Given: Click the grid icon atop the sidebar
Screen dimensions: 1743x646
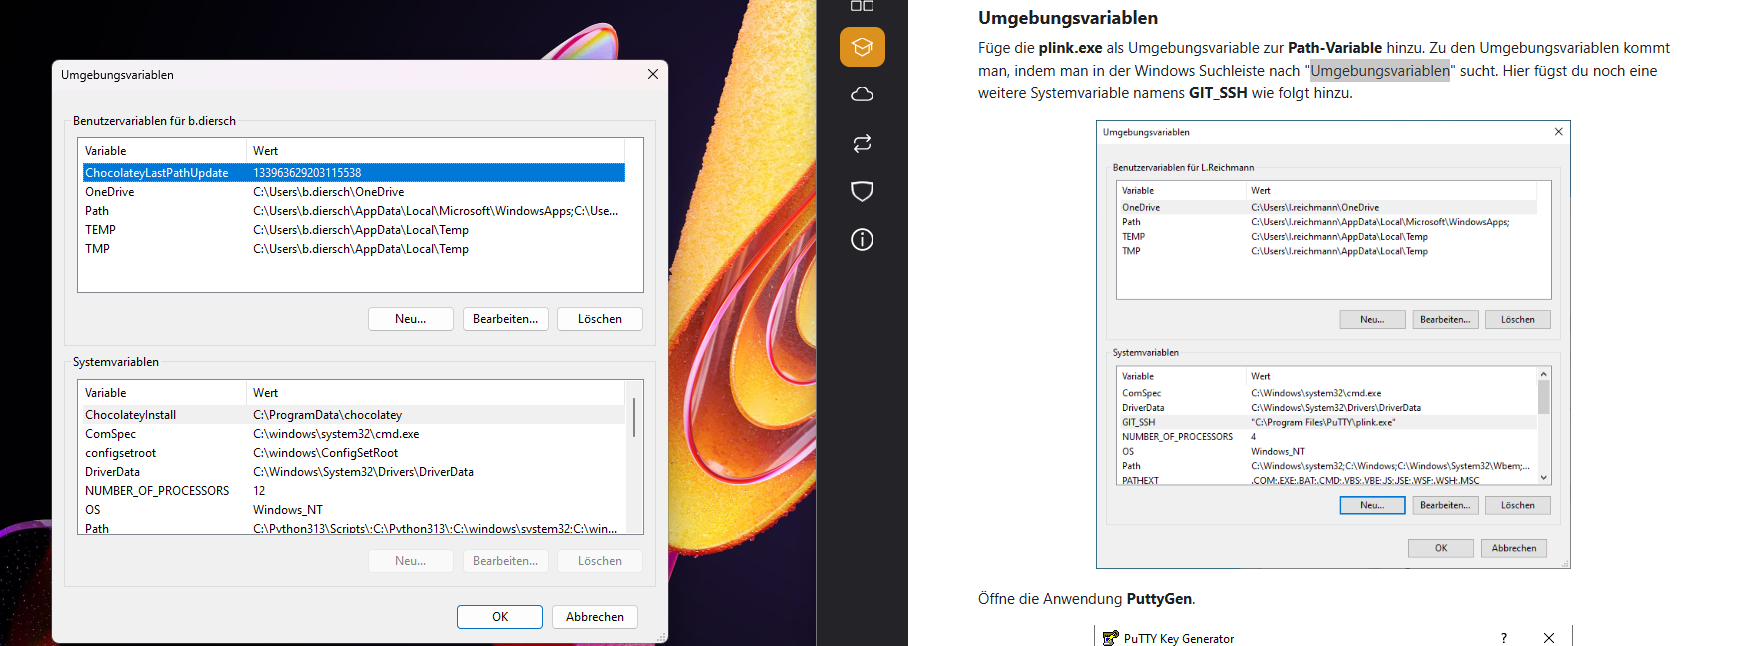Looking at the screenshot, I should 862,6.
